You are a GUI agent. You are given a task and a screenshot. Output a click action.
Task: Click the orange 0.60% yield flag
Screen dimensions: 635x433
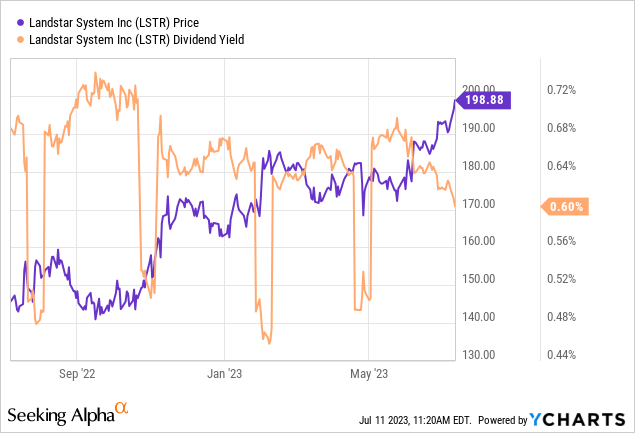(x=567, y=207)
